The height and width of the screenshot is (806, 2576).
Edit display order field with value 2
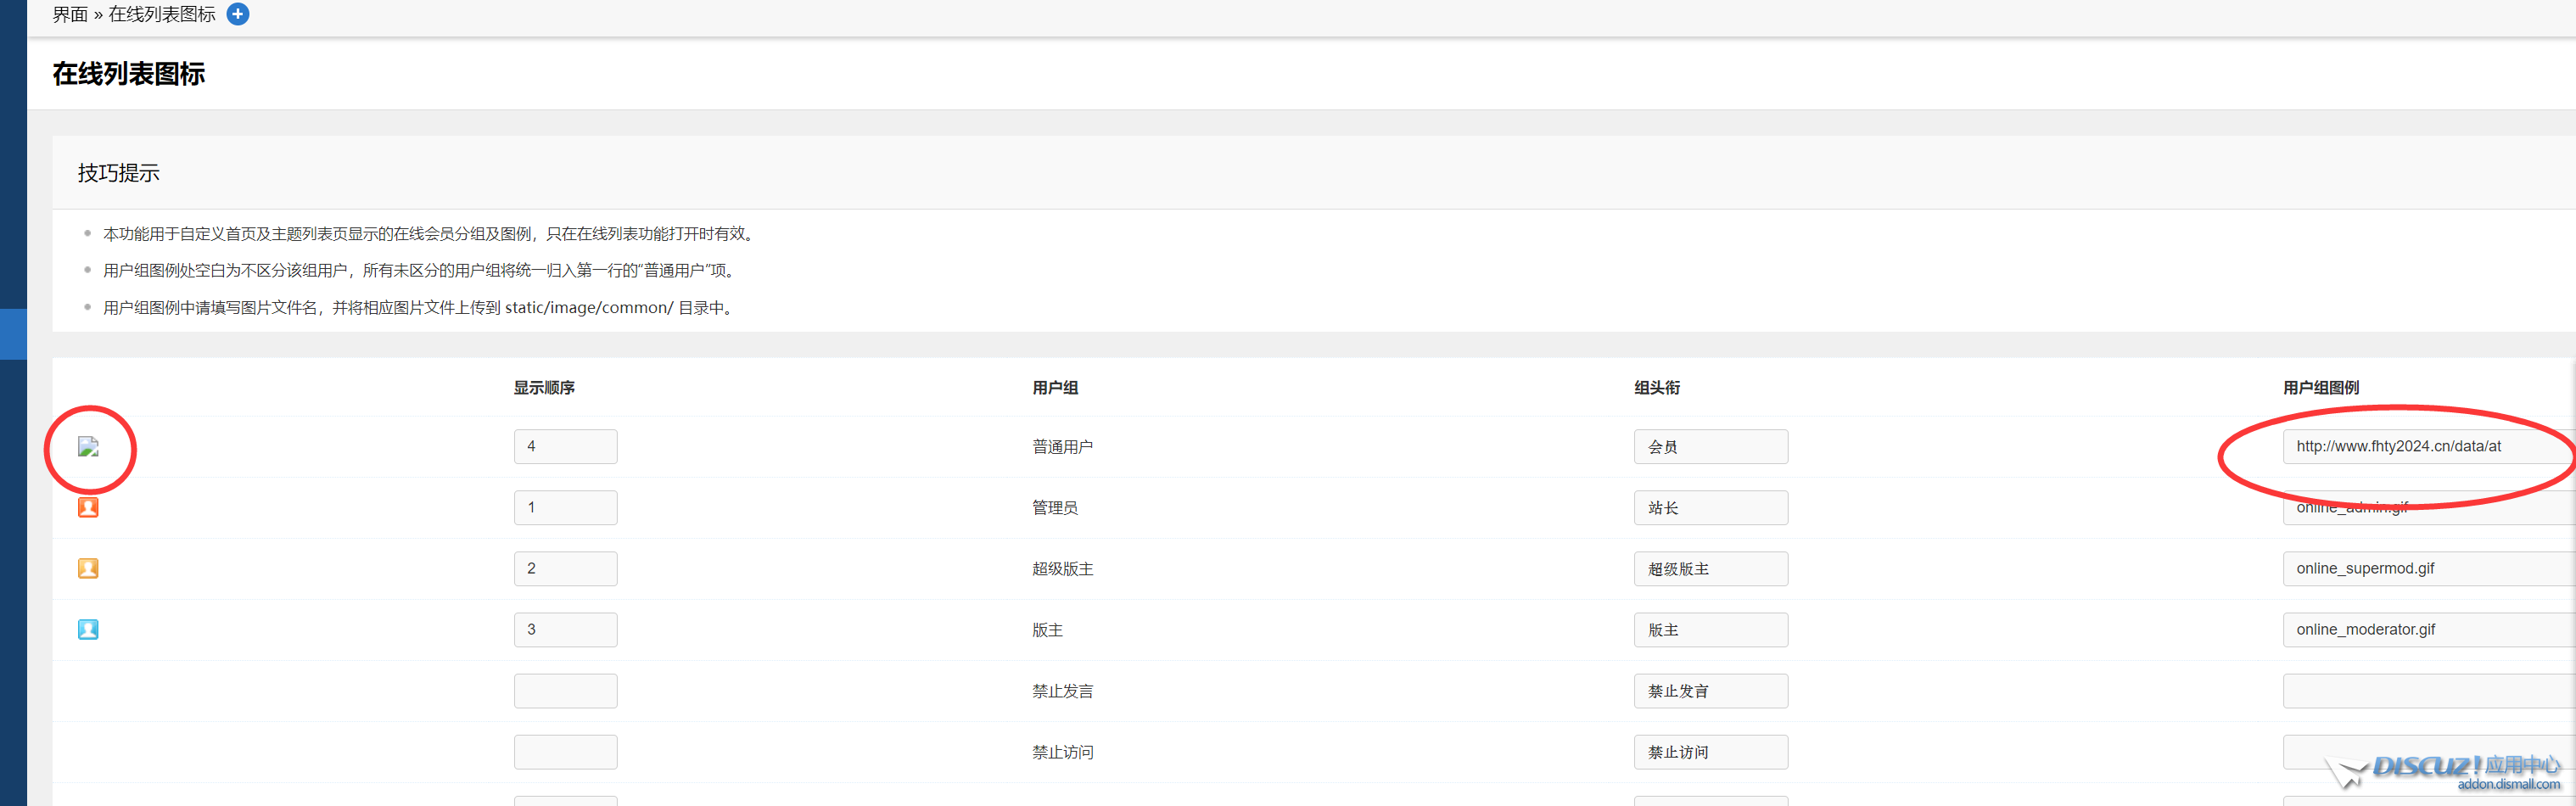[x=566, y=569]
